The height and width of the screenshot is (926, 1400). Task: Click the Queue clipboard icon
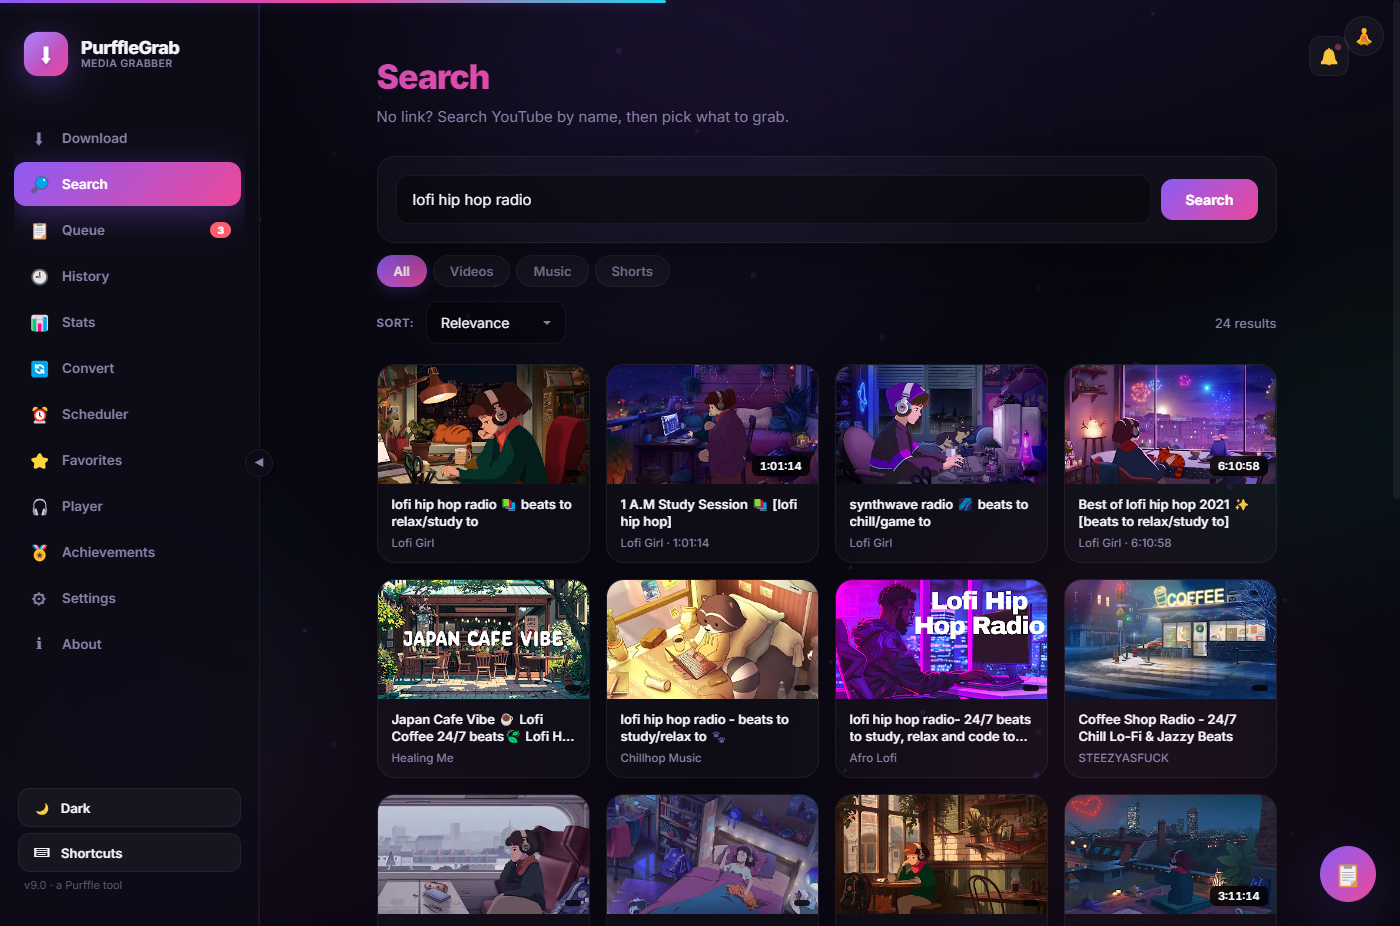pos(39,231)
